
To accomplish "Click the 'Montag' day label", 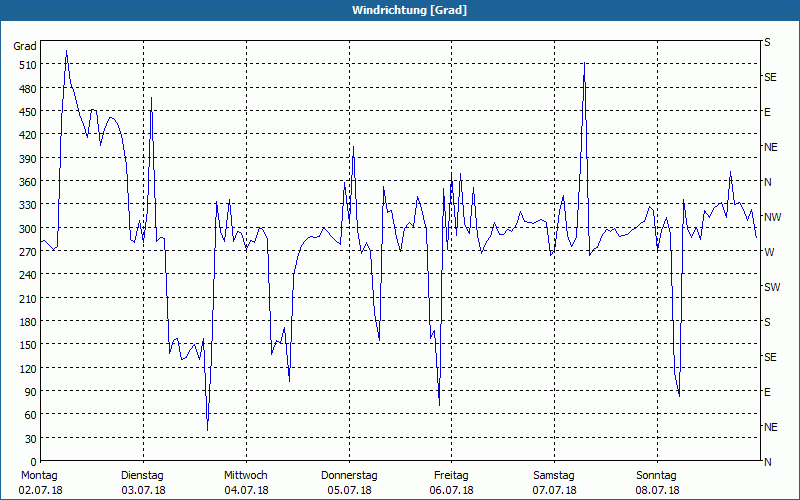I will (x=39, y=476).
